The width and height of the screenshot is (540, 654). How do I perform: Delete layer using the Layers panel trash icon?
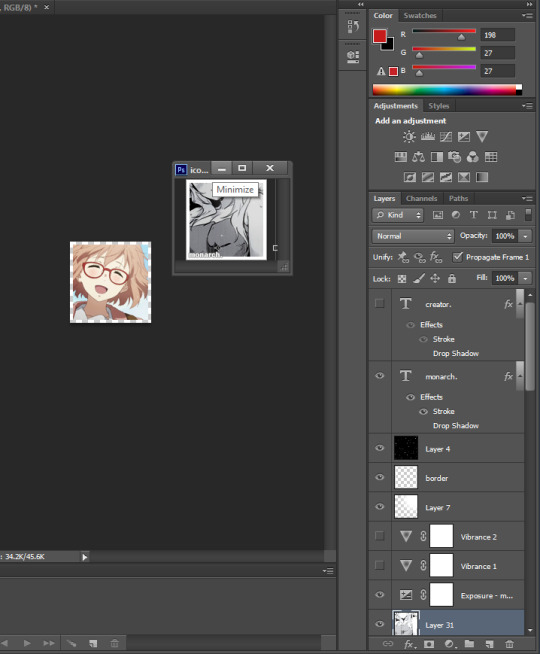pyautogui.click(x=509, y=644)
